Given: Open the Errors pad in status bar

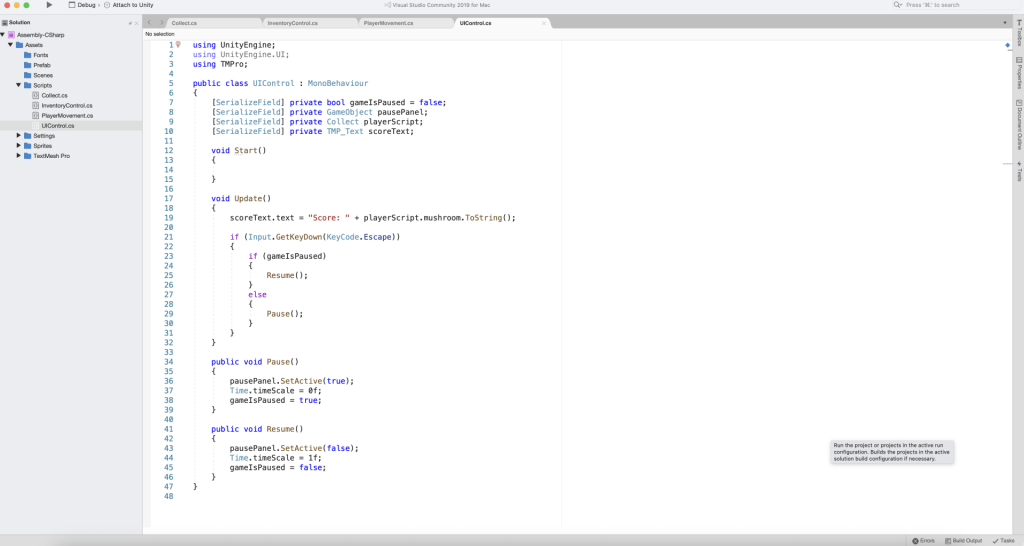Looking at the screenshot, I should tap(922, 540).
